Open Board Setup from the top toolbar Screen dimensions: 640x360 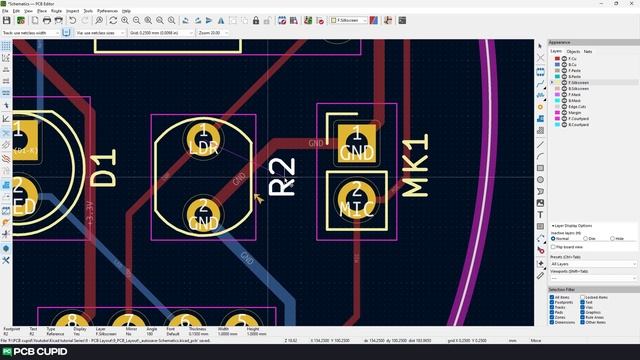point(20,20)
